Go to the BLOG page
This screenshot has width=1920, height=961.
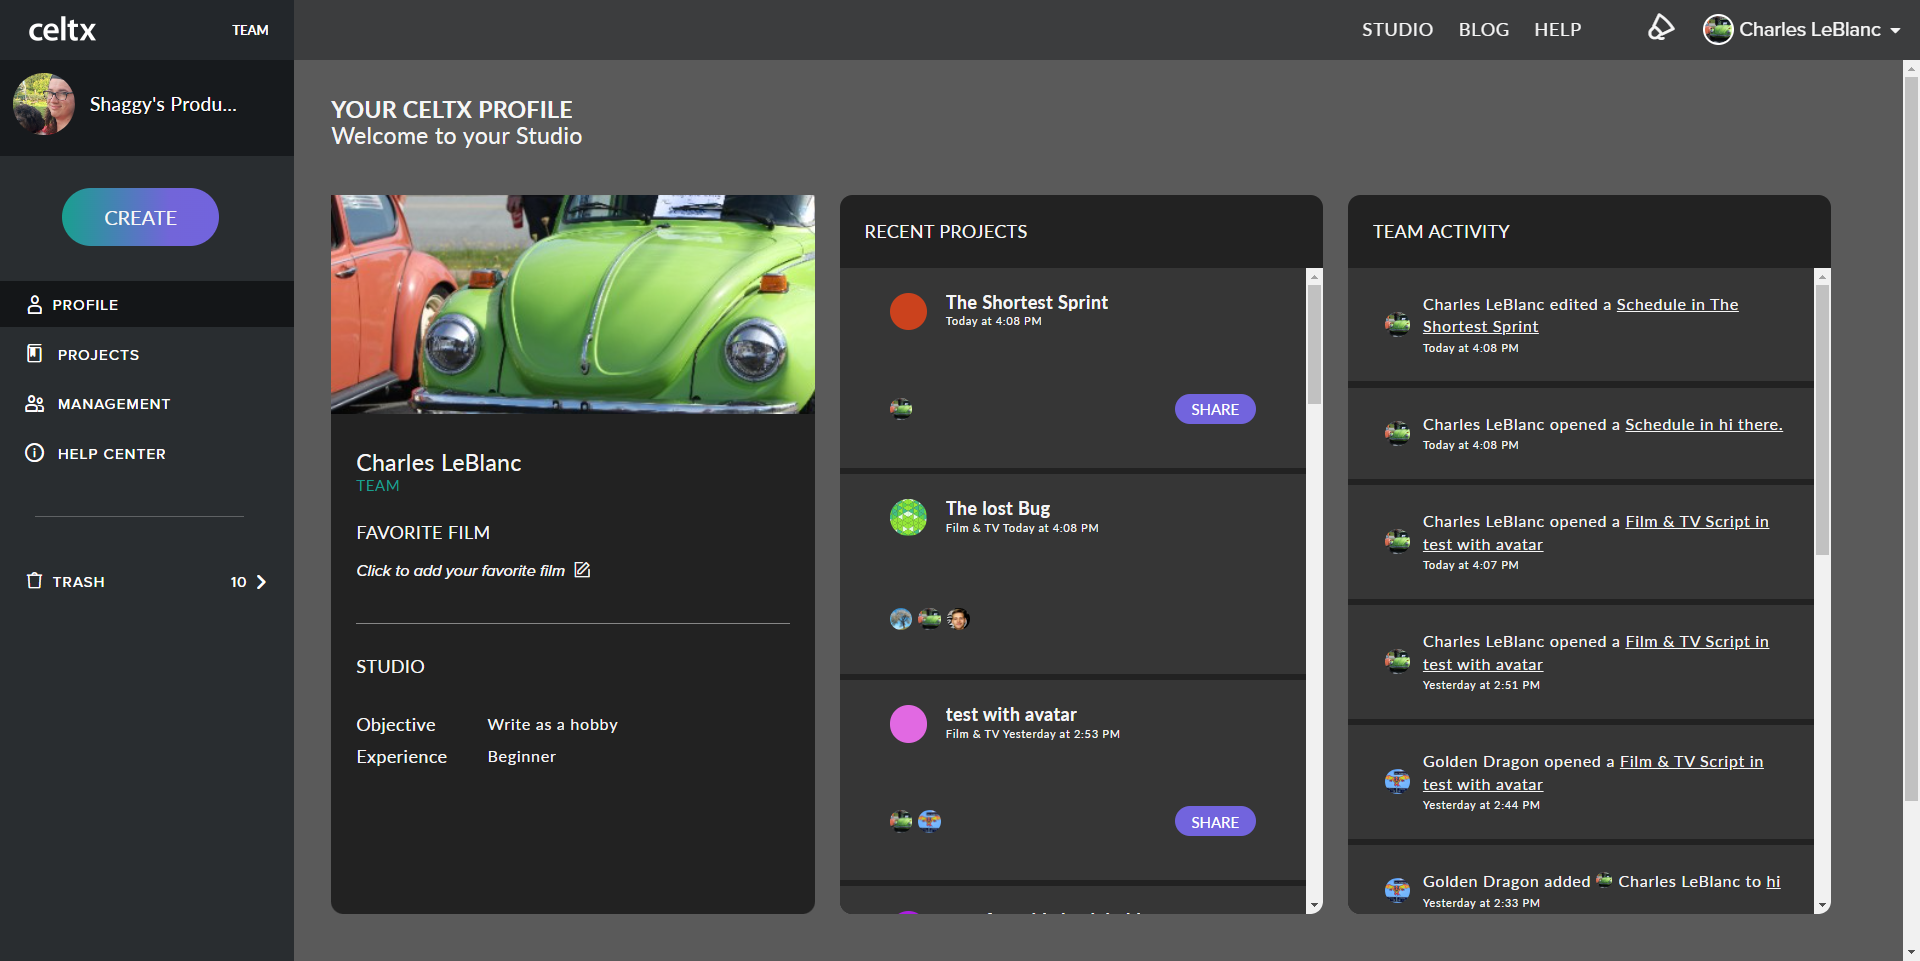pyautogui.click(x=1483, y=30)
